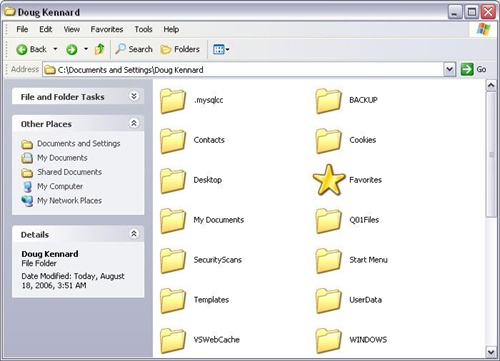Select the Desktop folder icon
Screen dimensions: 500x361
173,181
